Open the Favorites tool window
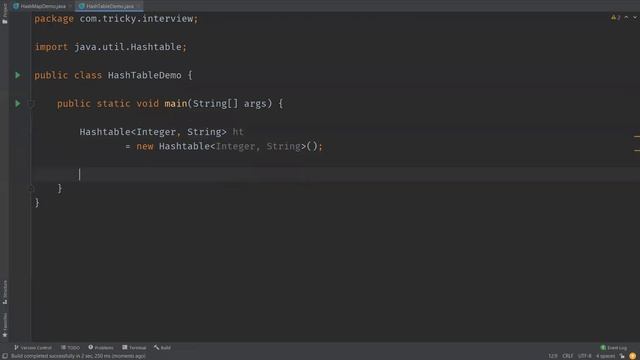The image size is (640, 360). tap(5, 325)
